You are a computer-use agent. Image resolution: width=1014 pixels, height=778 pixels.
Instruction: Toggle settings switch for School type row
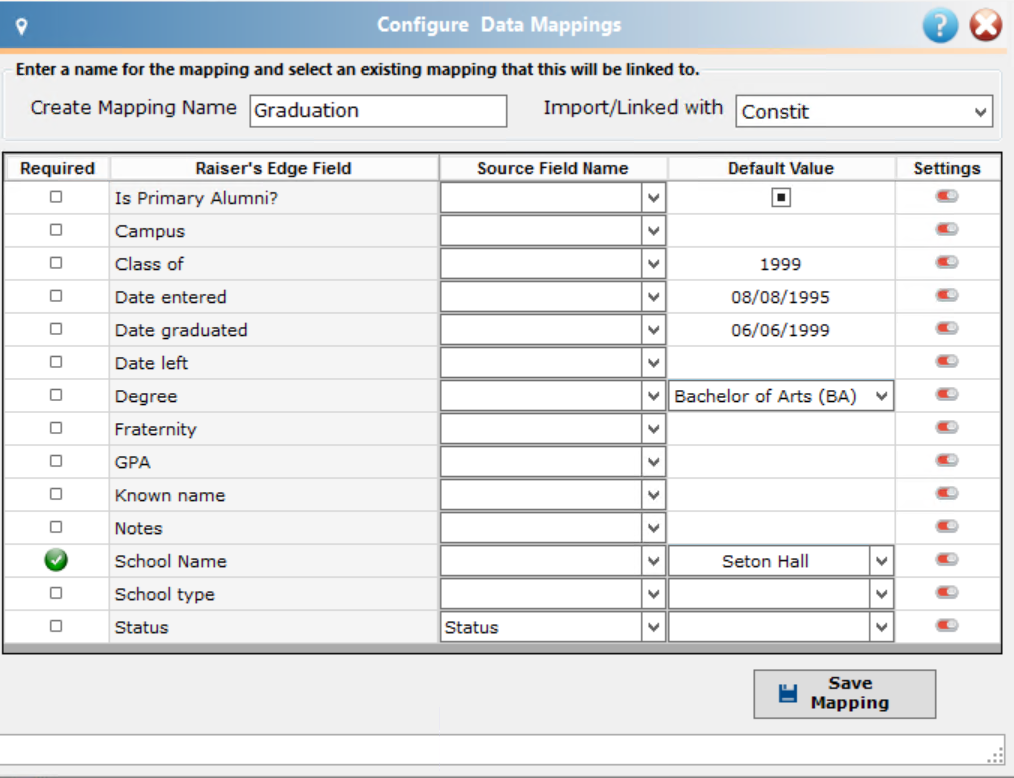point(947,592)
